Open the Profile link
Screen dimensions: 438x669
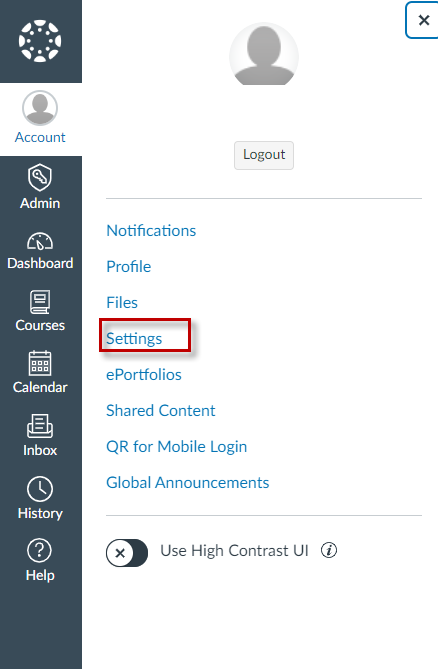coord(129,267)
